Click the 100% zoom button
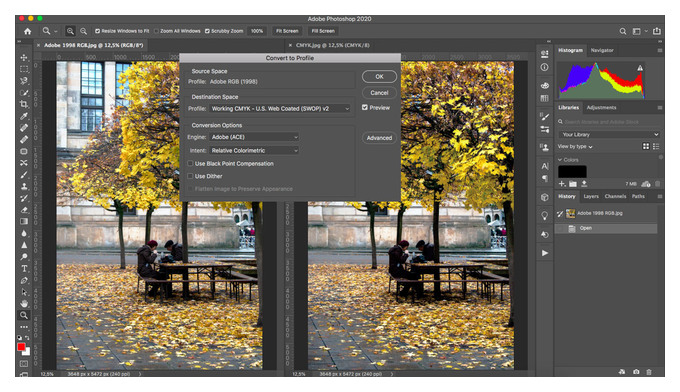680x392 pixels. (257, 31)
